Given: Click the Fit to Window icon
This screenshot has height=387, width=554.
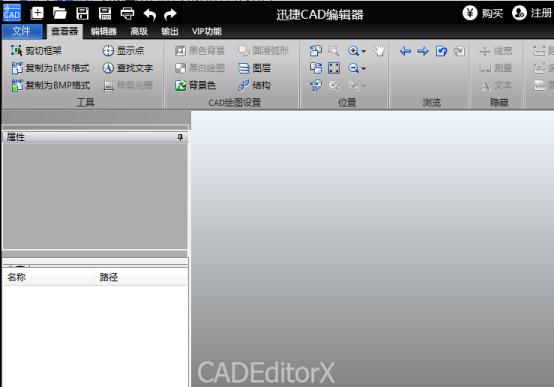Looking at the screenshot, I should coord(334,68).
